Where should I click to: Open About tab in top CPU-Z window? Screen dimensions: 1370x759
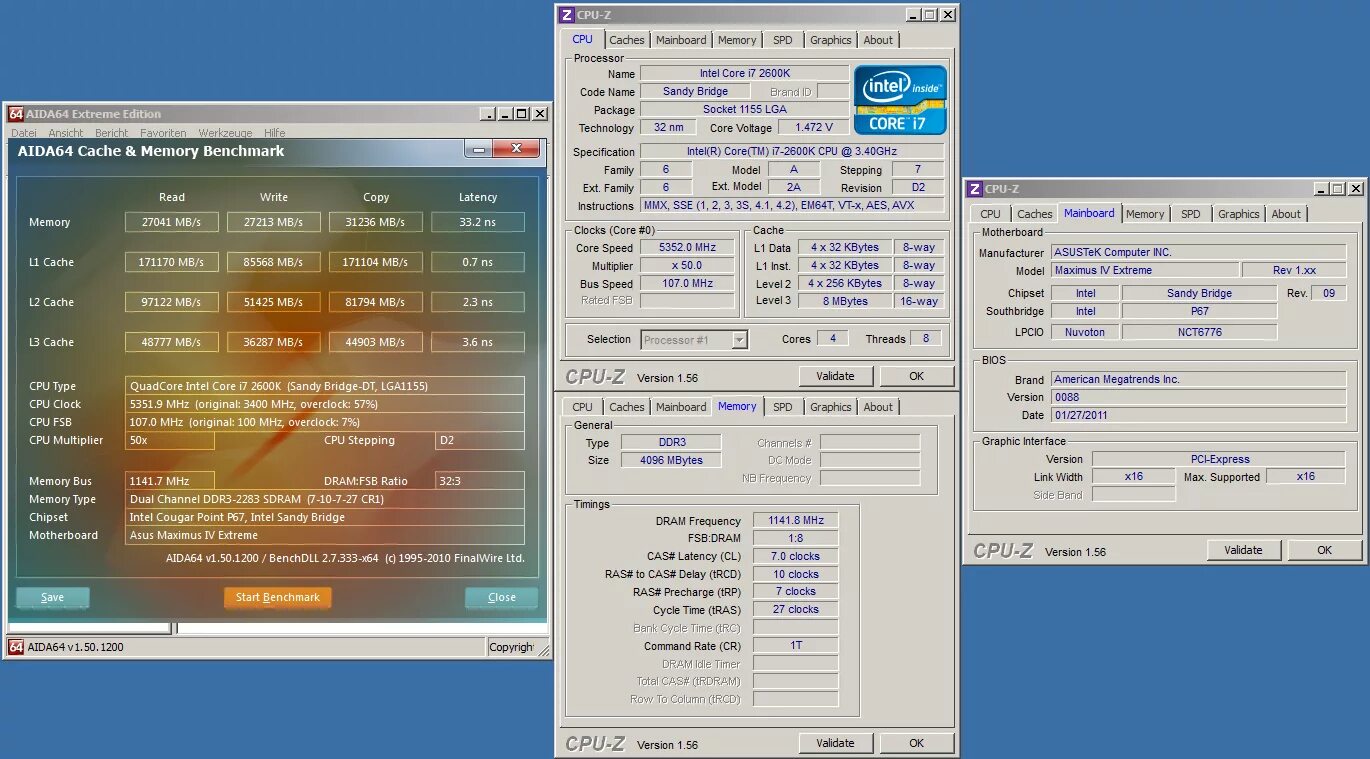[878, 40]
